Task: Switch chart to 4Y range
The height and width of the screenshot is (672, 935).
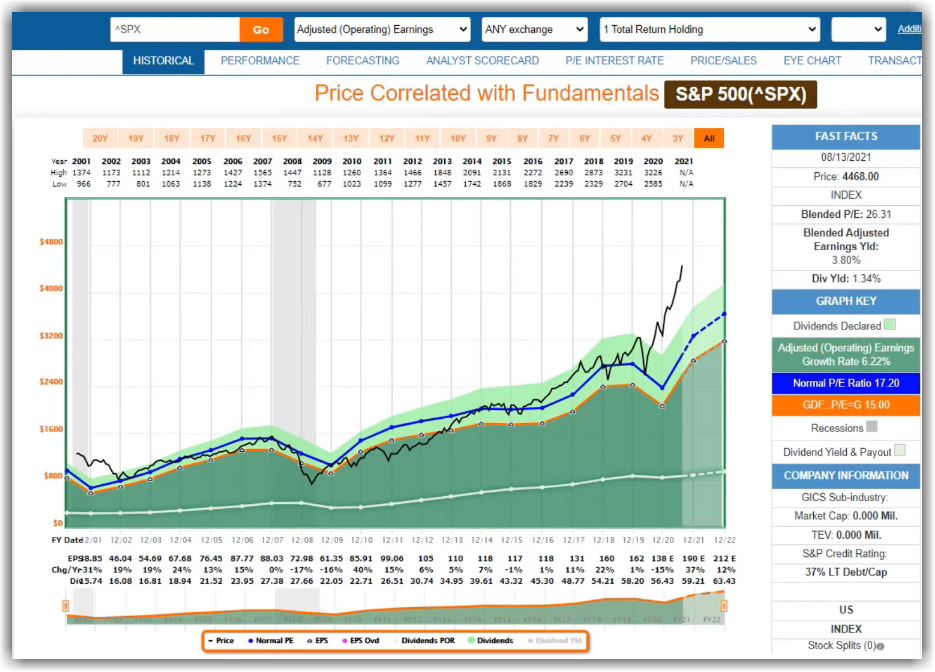Action: (x=646, y=138)
